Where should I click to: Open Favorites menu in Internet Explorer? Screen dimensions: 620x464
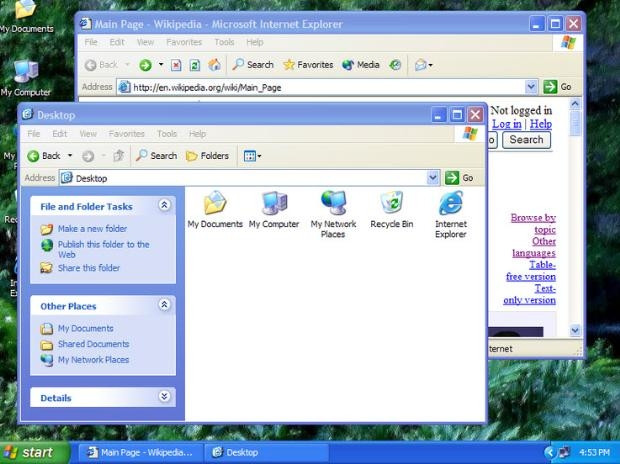click(x=184, y=42)
